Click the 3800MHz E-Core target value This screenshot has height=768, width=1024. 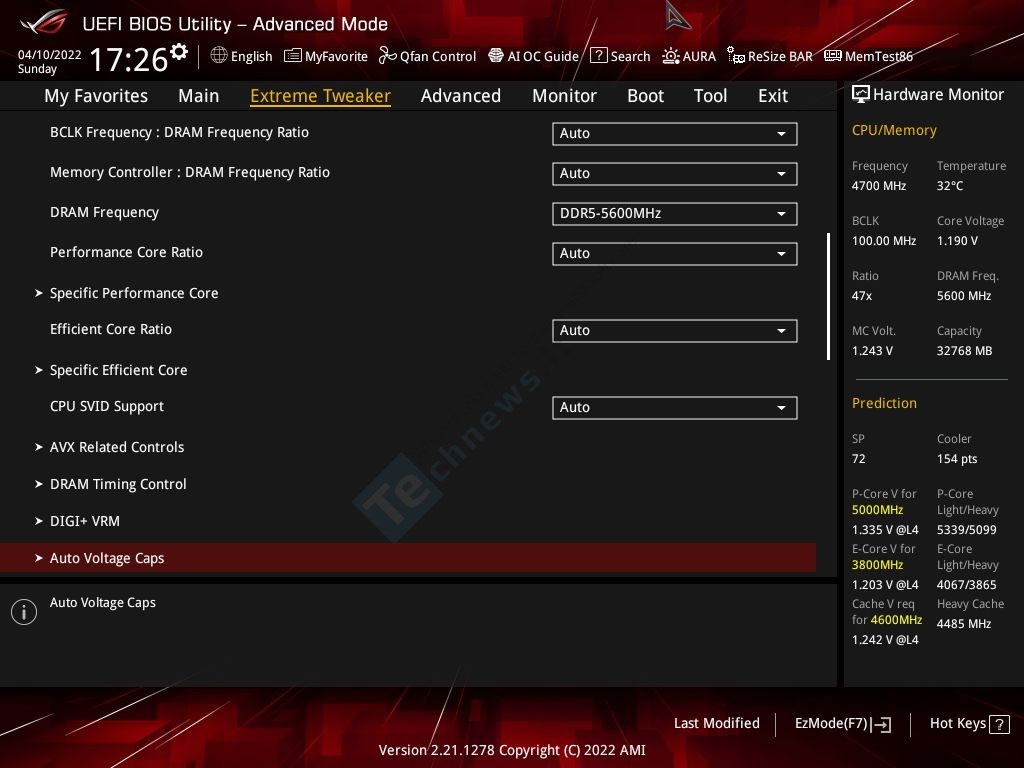coord(877,565)
